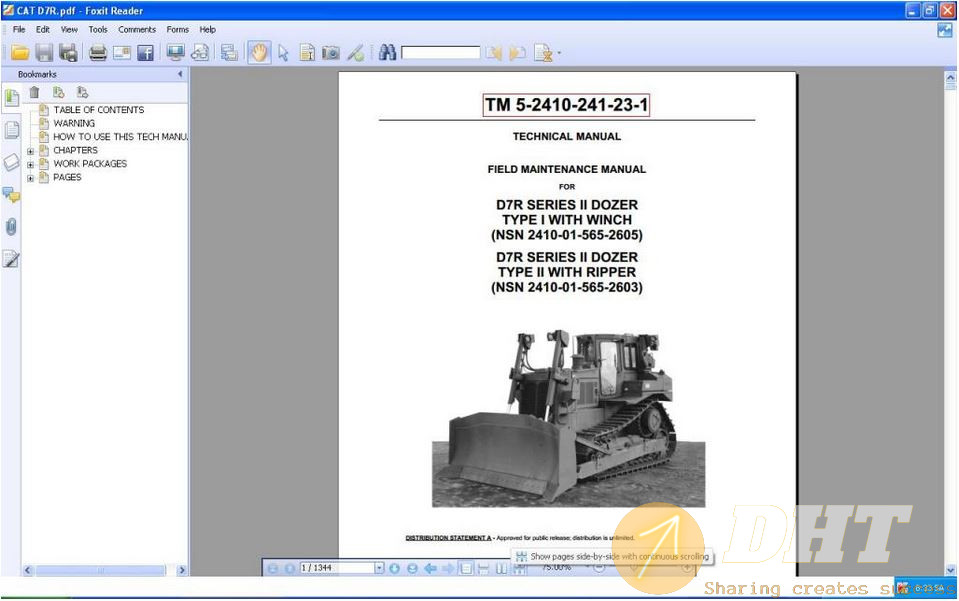Click the glasses reading-mode toolbar icon

pyautogui.click(x=199, y=53)
